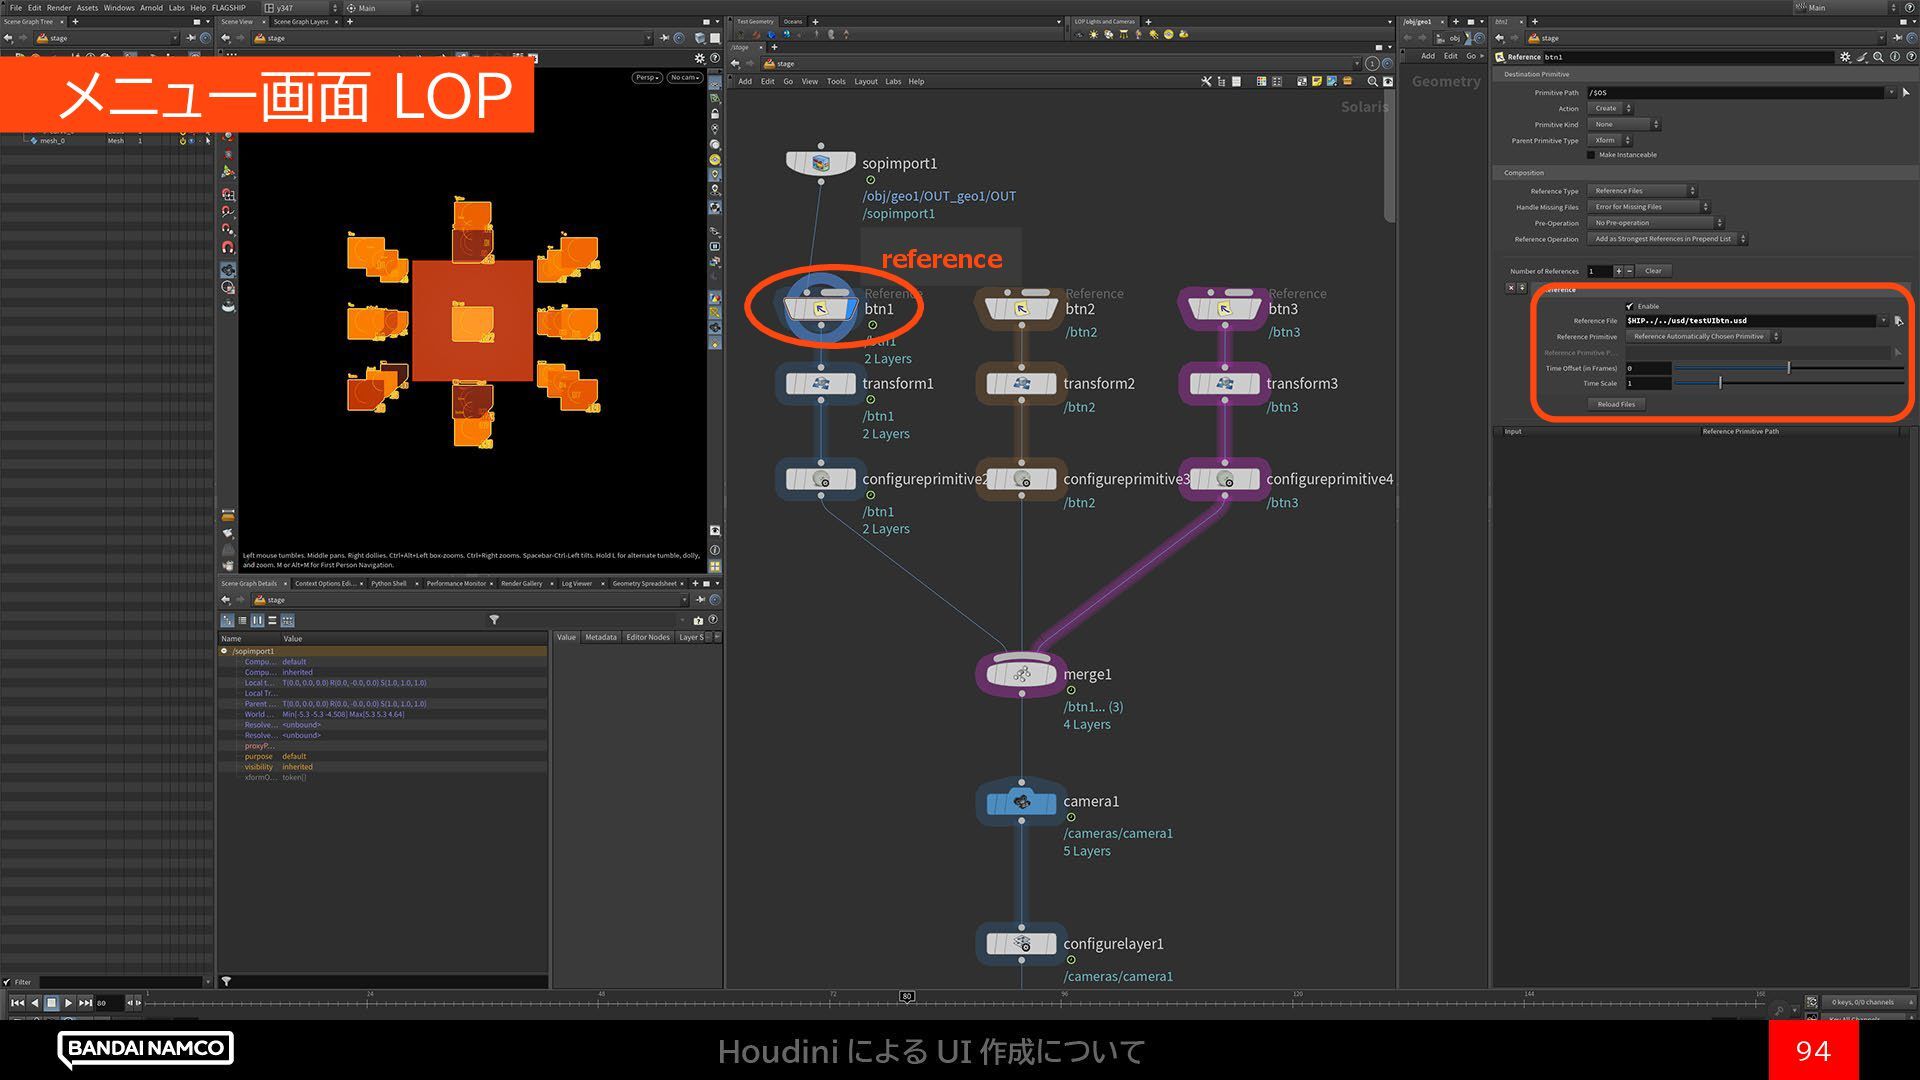Click the Reload Files button
The width and height of the screenshot is (1920, 1080).
pos(1615,404)
